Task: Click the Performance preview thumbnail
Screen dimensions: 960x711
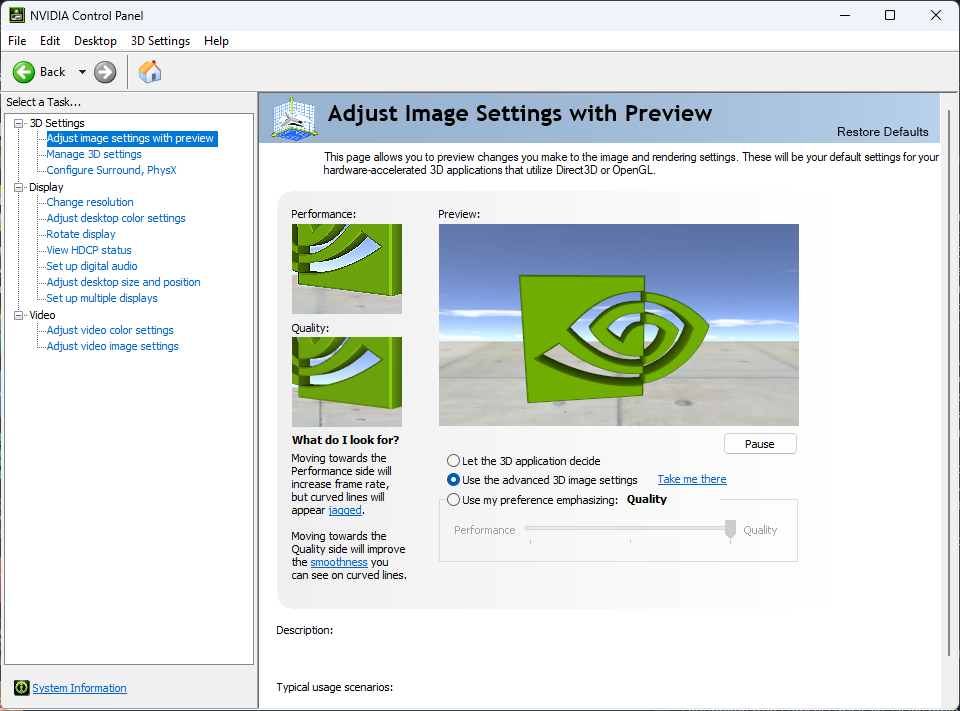Action: (346, 268)
